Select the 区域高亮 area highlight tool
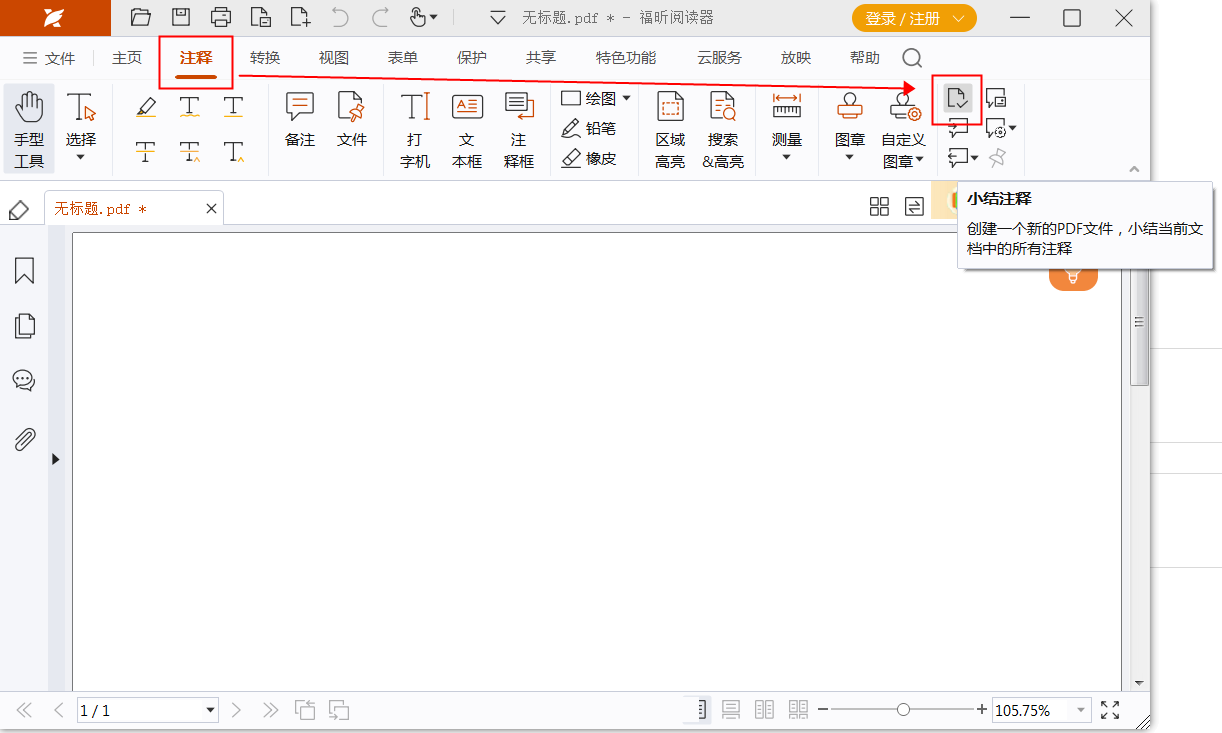Viewport: 1222px width, 733px height. (669, 129)
